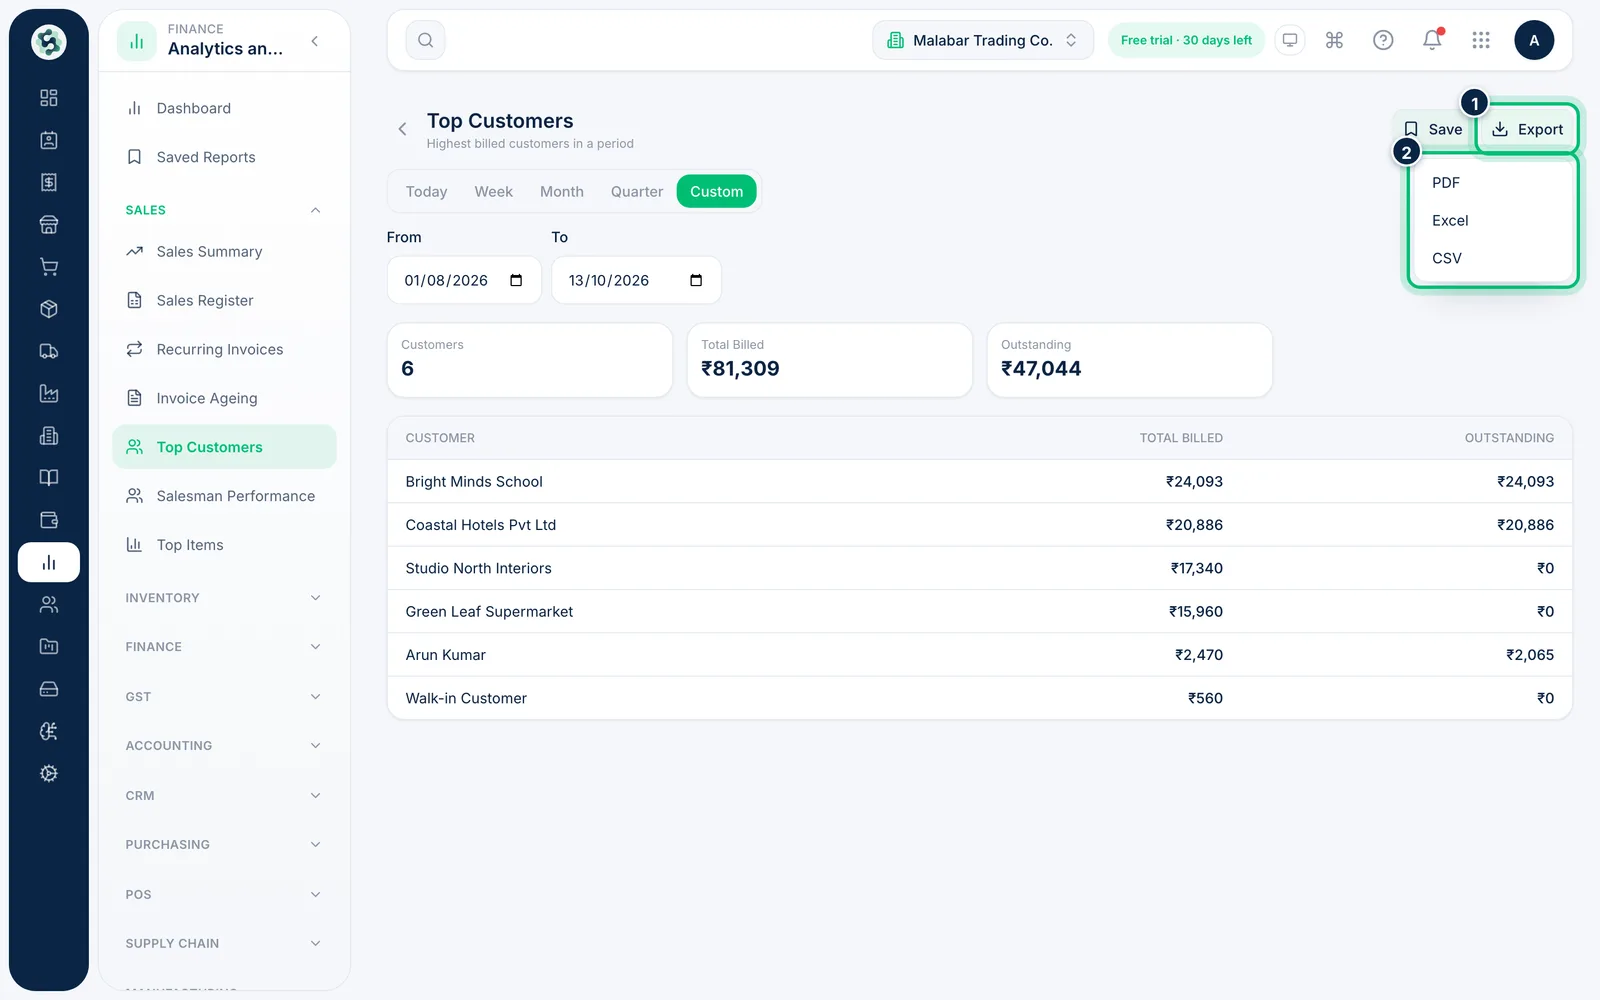The height and width of the screenshot is (1000, 1600).
Task: Open the From date calendar picker icon
Action: (x=516, y=280)
